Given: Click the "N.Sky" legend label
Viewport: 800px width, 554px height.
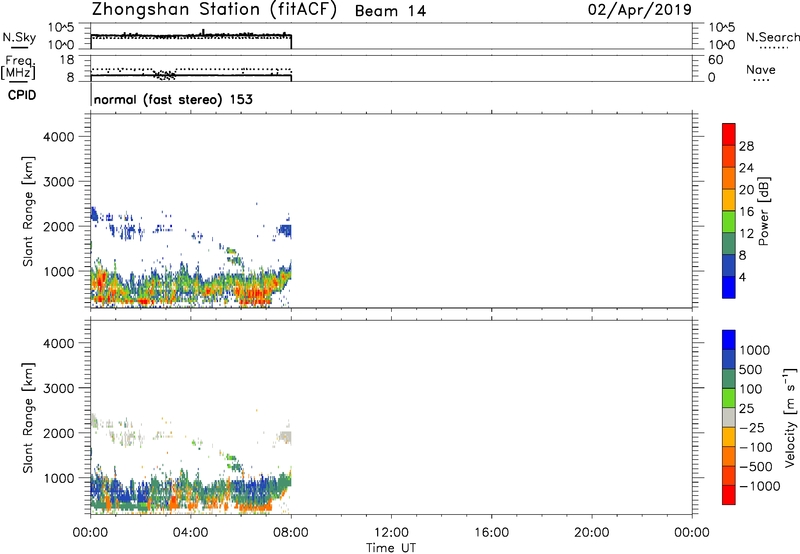Looking at the screenshot, I should click(x=19, y=37).
